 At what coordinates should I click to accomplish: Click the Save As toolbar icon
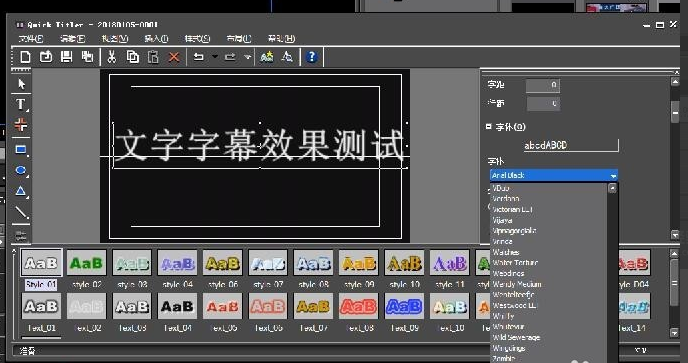click(x=88, y=57)
